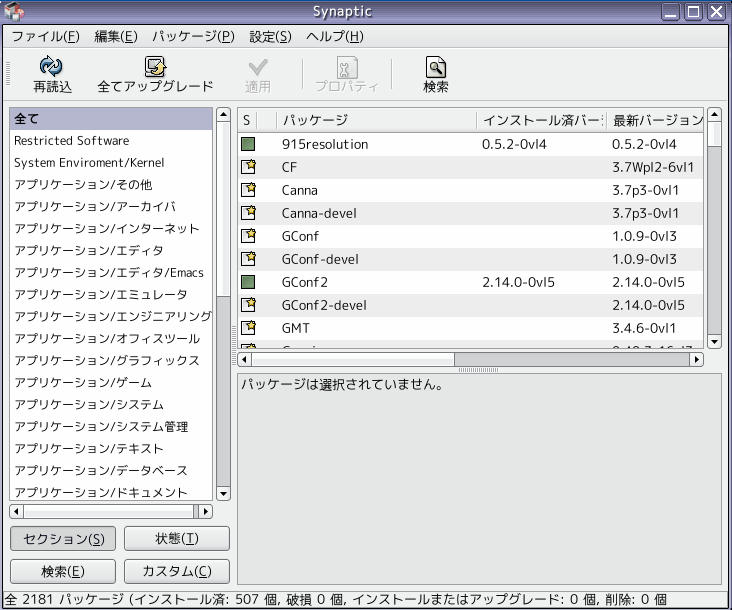Click the section list vertical scrollbar thumb
732x610 pixels.
tap(223, 209)
